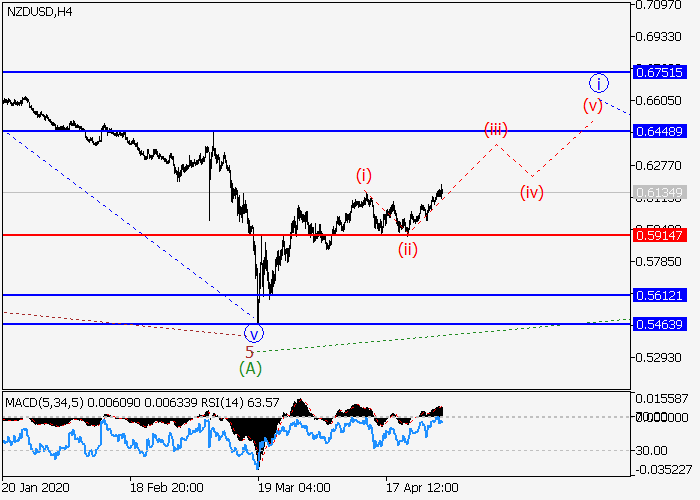Select the red (iv) wave label

tap(531, 192)
